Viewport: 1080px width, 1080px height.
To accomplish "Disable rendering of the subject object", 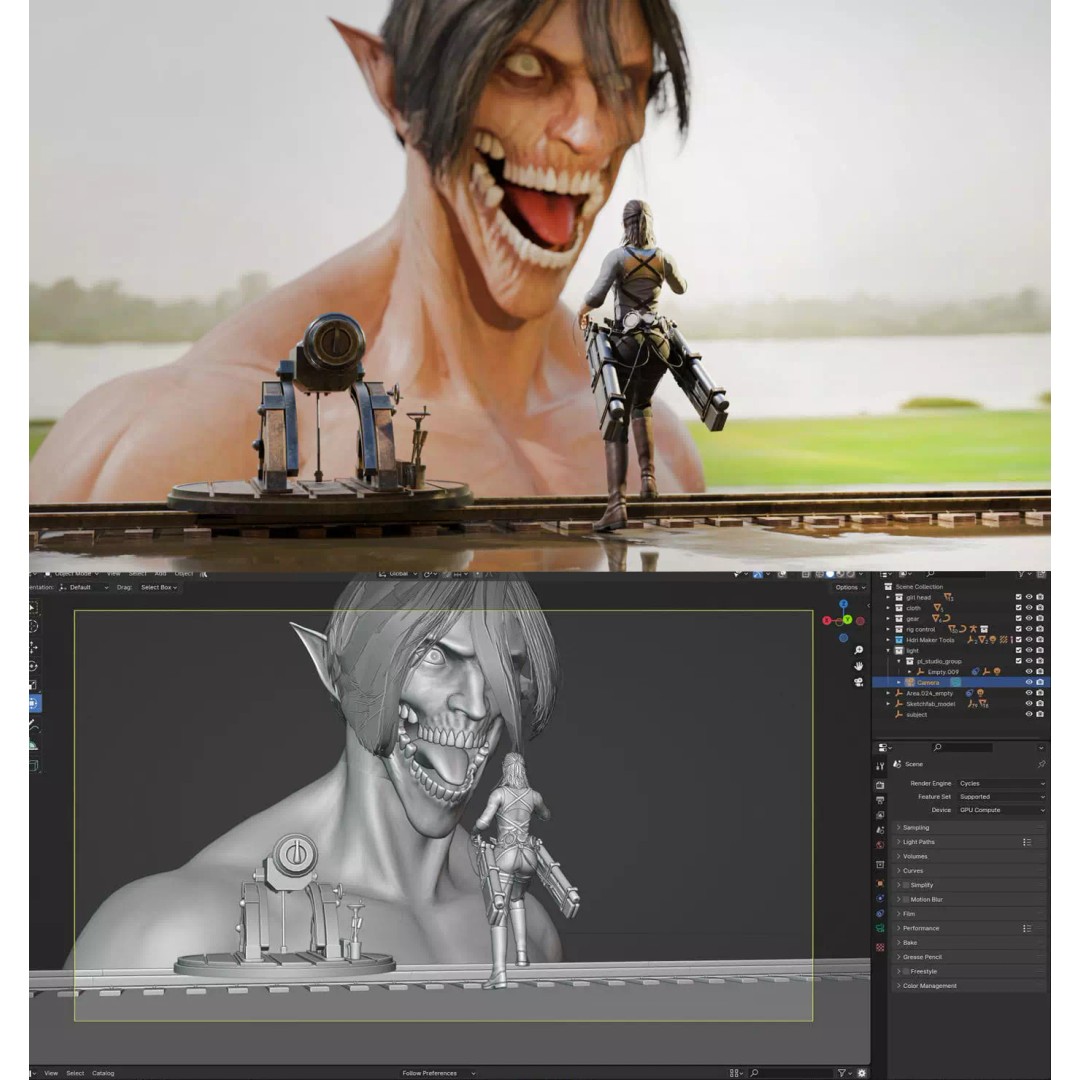I will [x=1040, y=714].
